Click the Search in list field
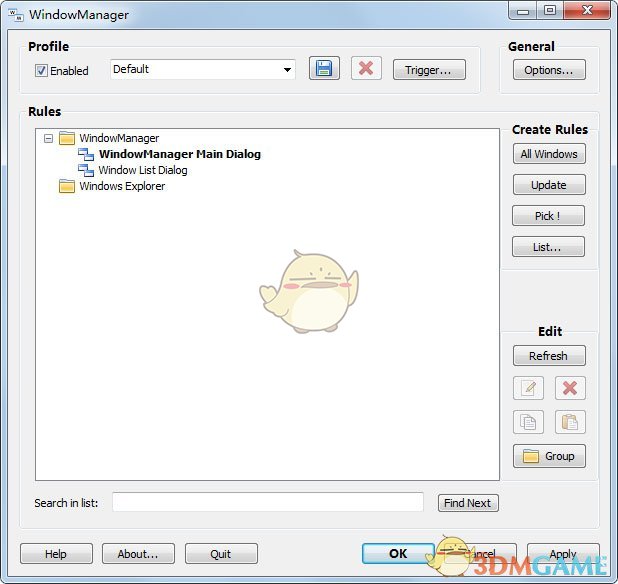 tap(268, 502)
